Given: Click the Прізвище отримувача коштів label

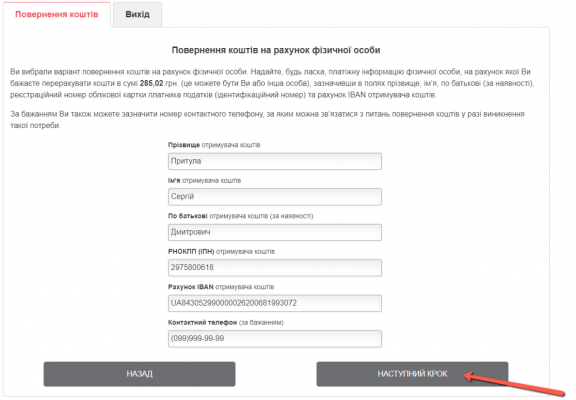Looking at the screenshot, I should pos(214,145).
